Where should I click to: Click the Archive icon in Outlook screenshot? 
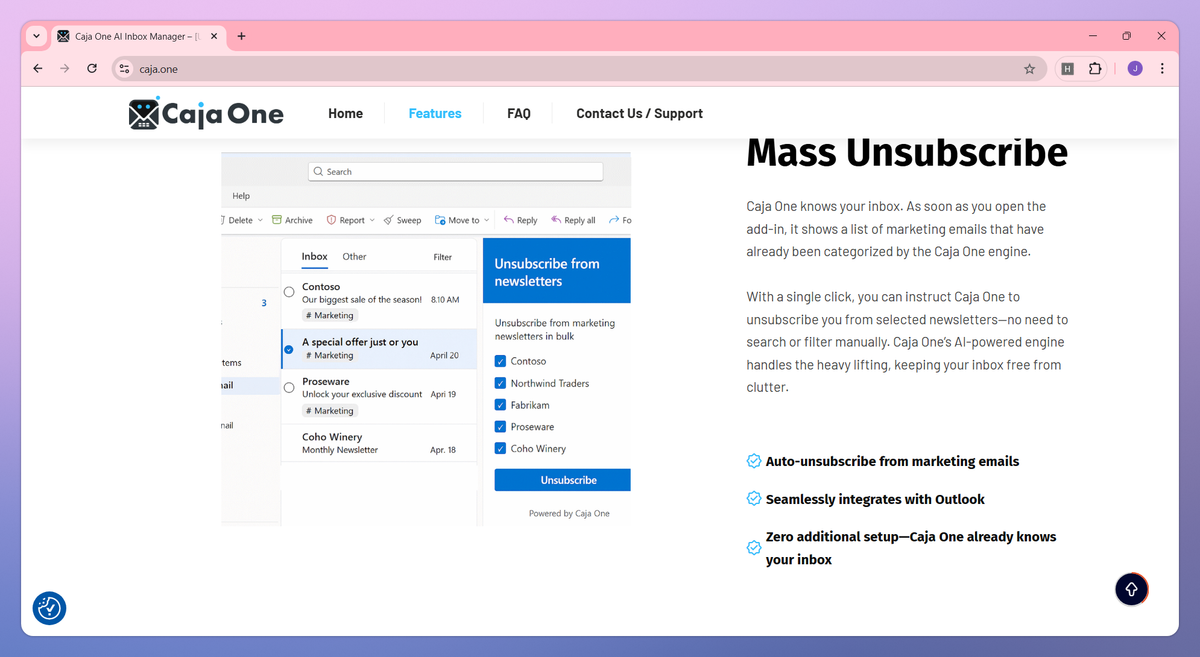277,220
